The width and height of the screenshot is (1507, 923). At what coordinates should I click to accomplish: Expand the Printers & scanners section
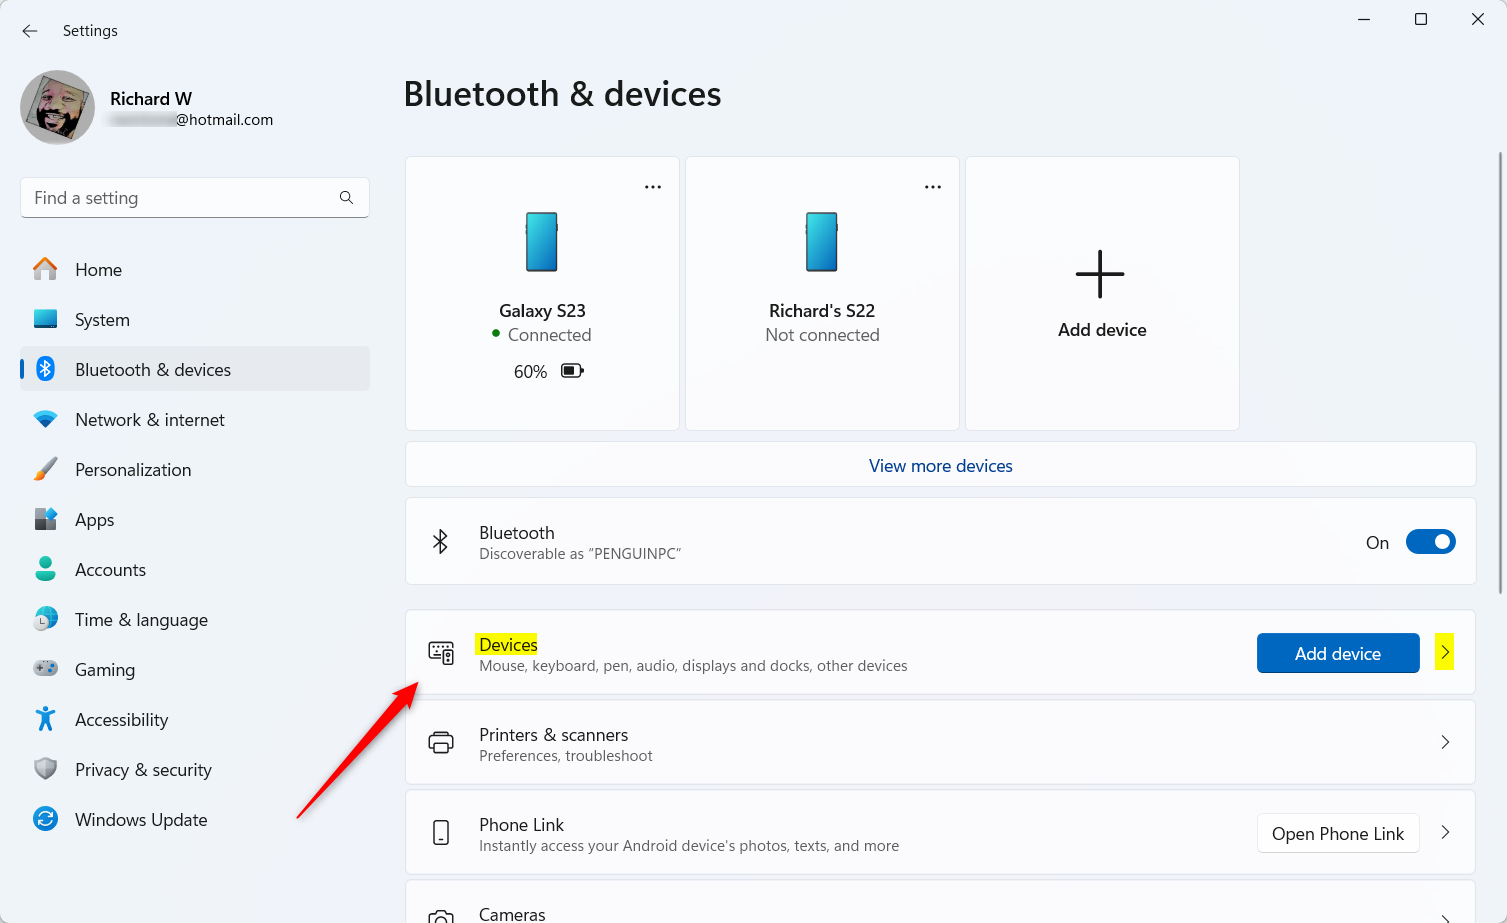tap(1444, 742)
